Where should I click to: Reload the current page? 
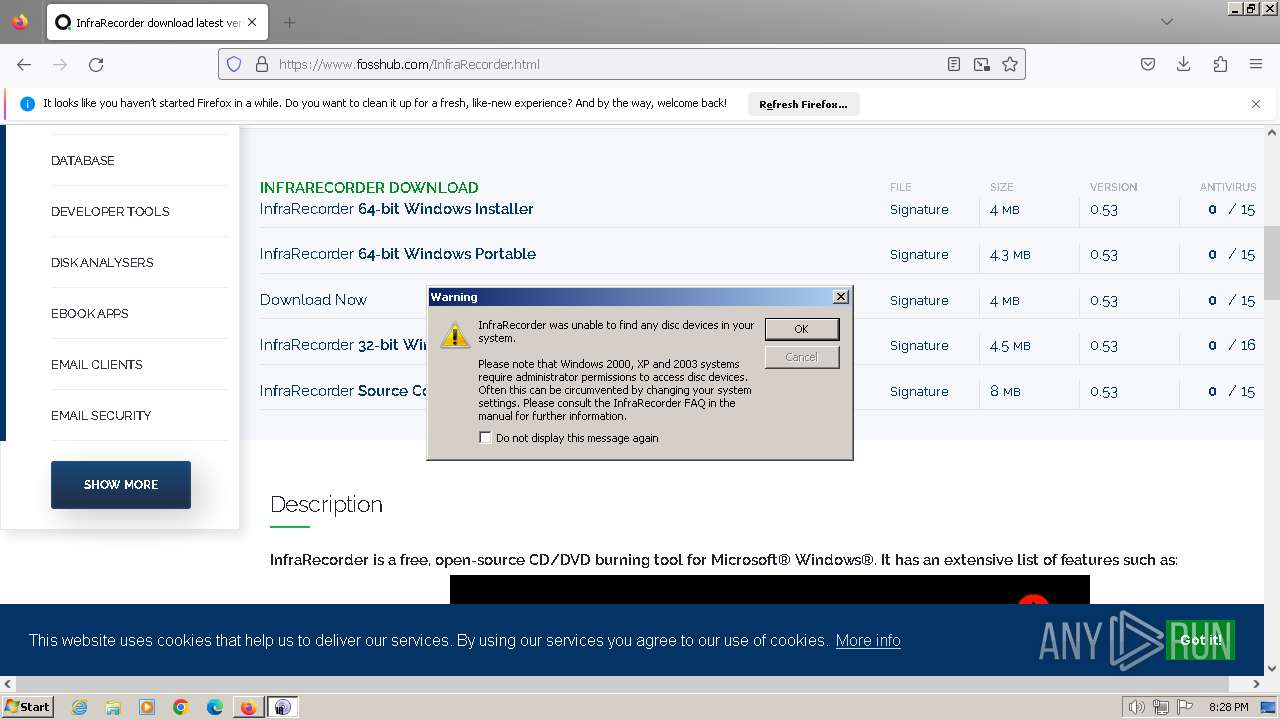pyautogui.click(x=96, y=64)
